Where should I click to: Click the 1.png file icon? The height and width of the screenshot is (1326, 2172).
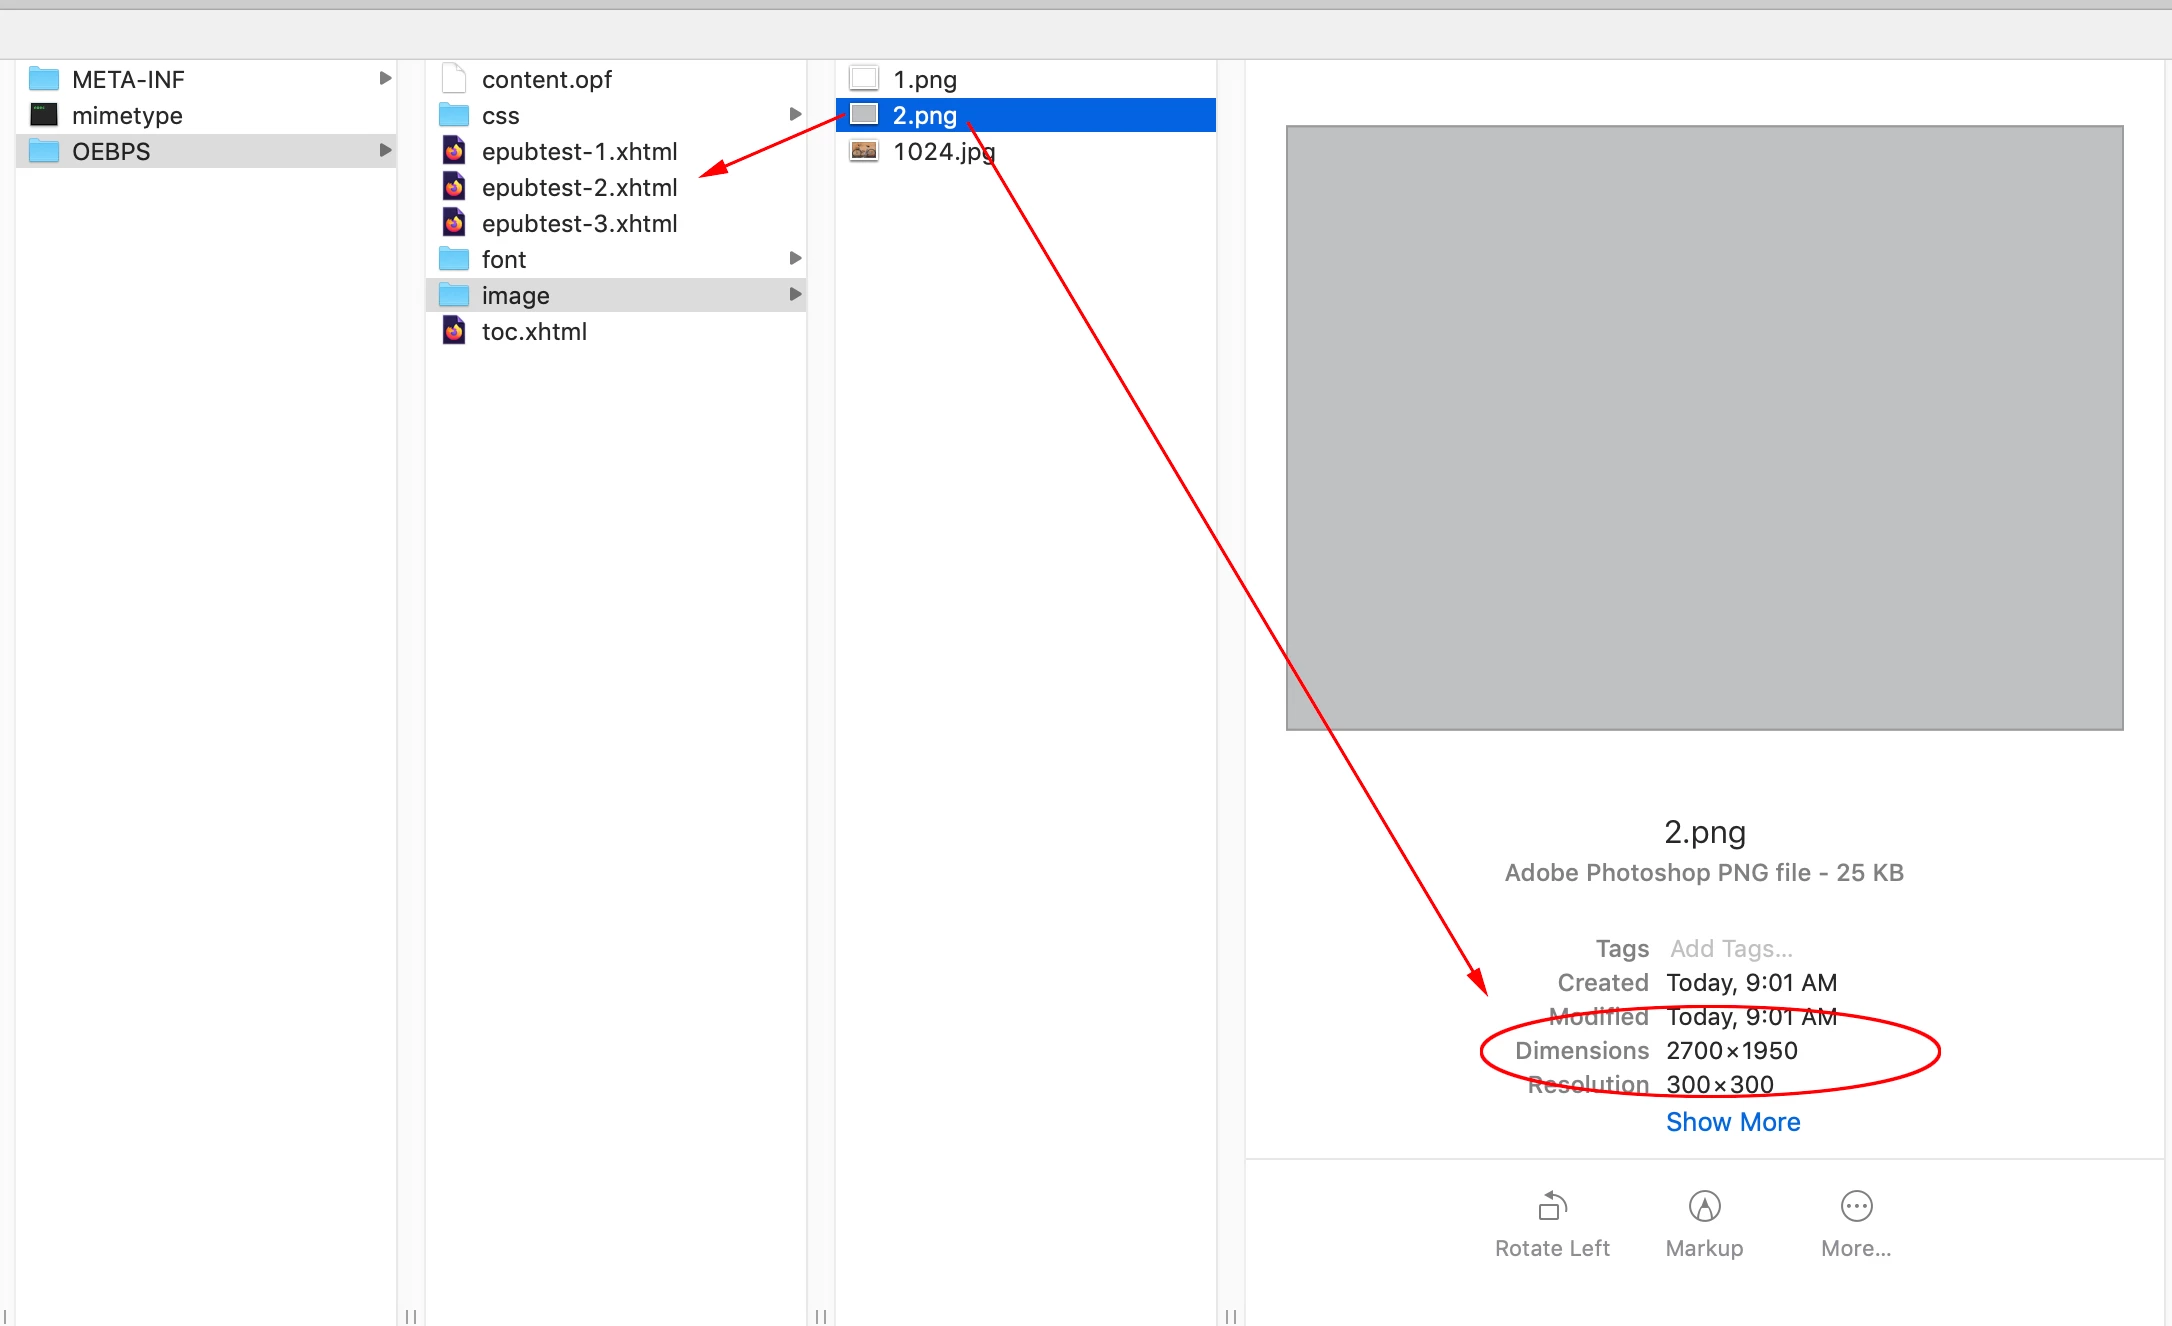coord(864,79)
